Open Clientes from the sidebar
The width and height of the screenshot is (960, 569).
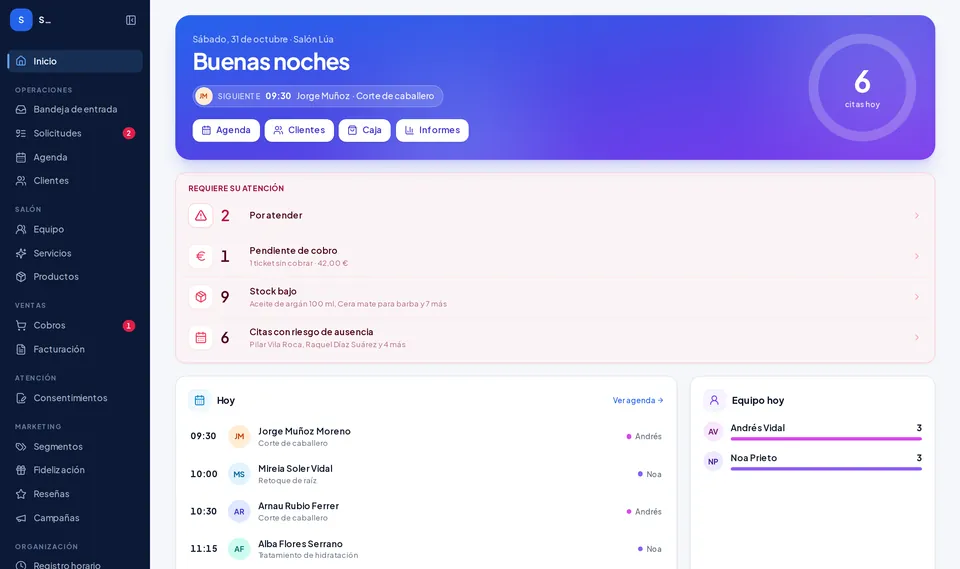[75, 181]
